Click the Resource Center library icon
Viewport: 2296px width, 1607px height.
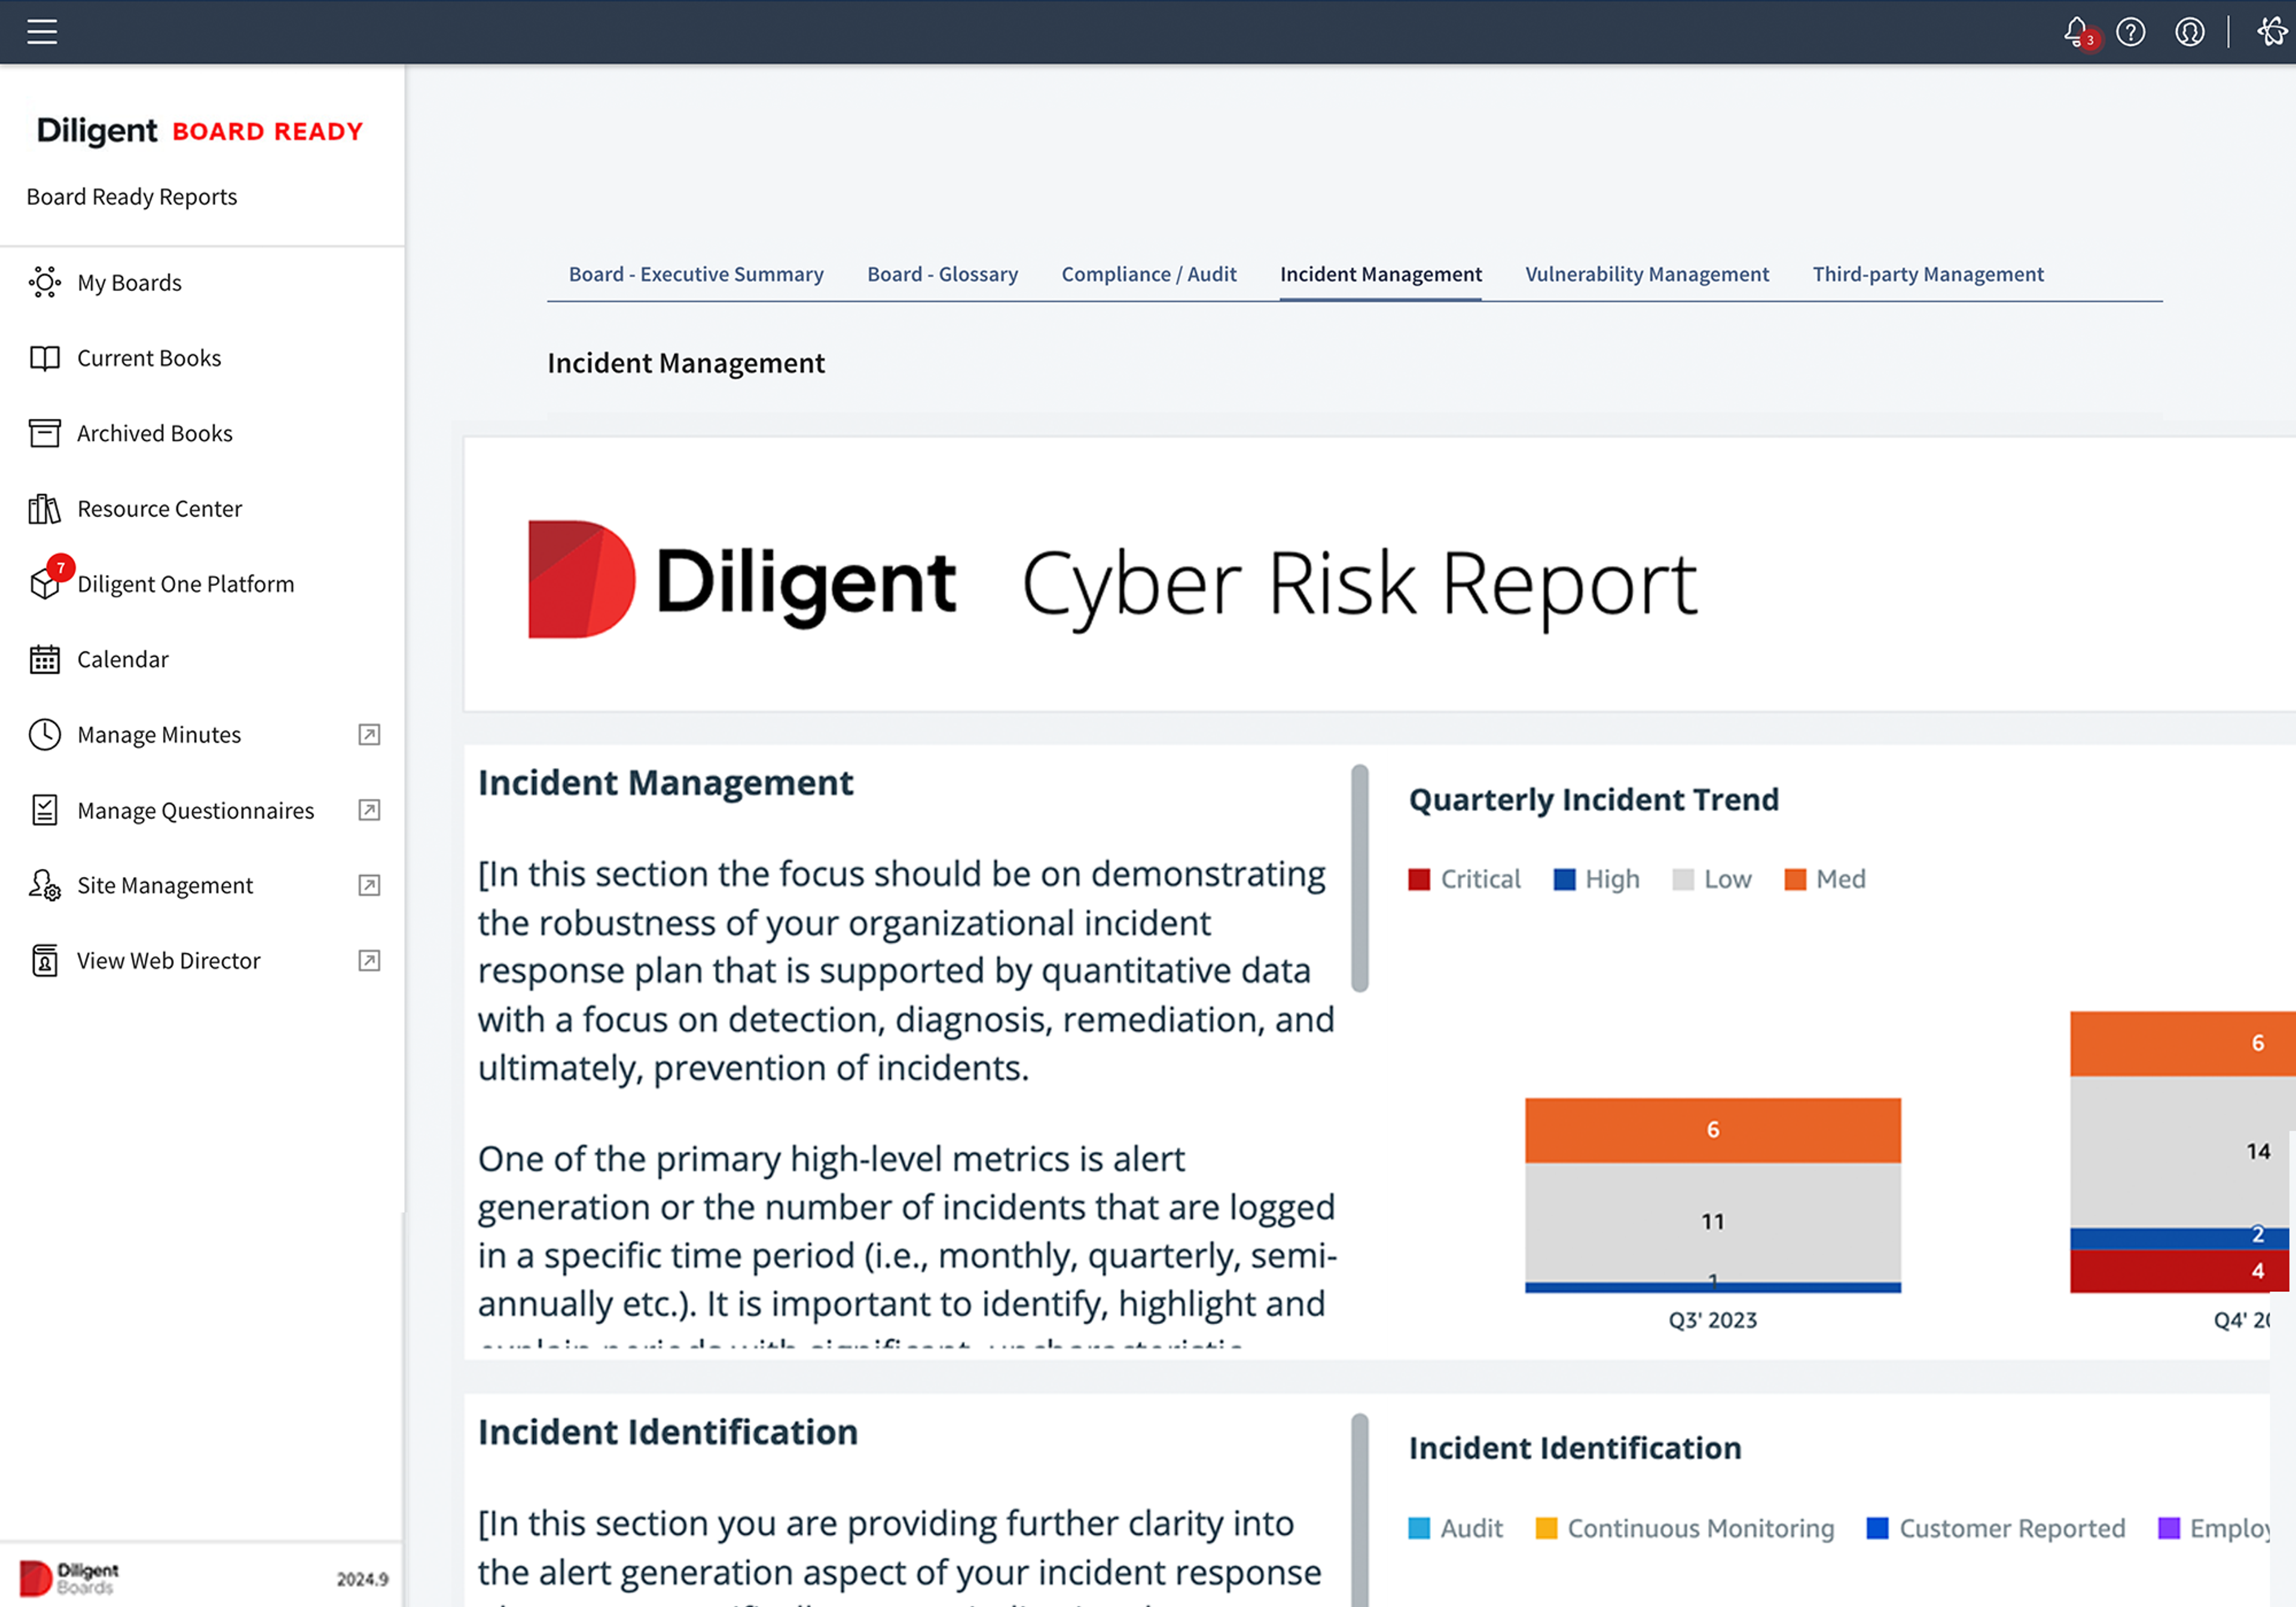[x=45, y=509]
